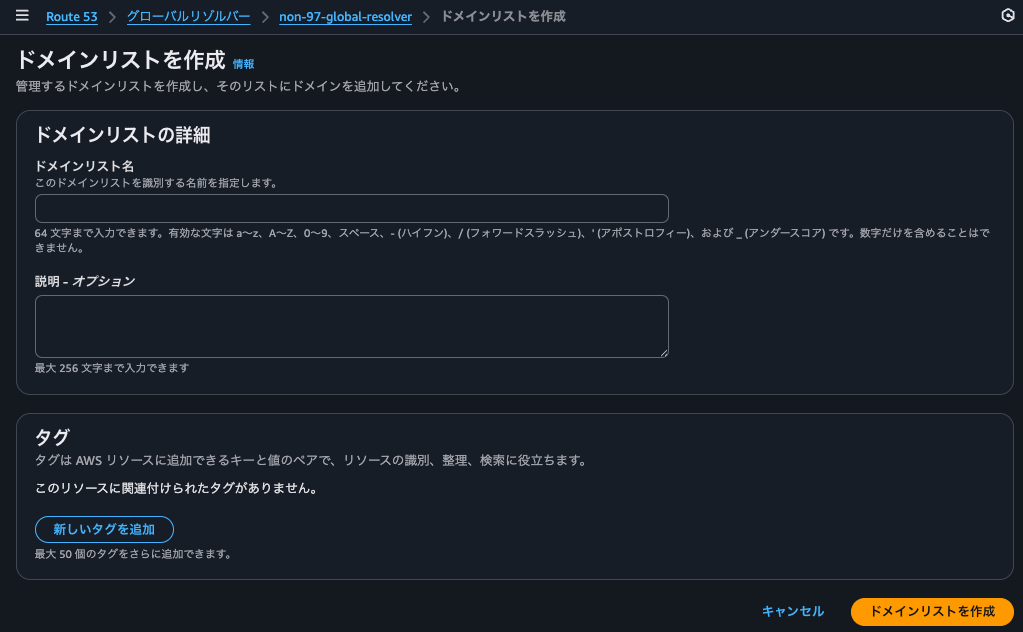Click the 新しいタグを追加 button
This screenshot has height=632, width=1023.
pyautogui.click(x=104, y=529)
